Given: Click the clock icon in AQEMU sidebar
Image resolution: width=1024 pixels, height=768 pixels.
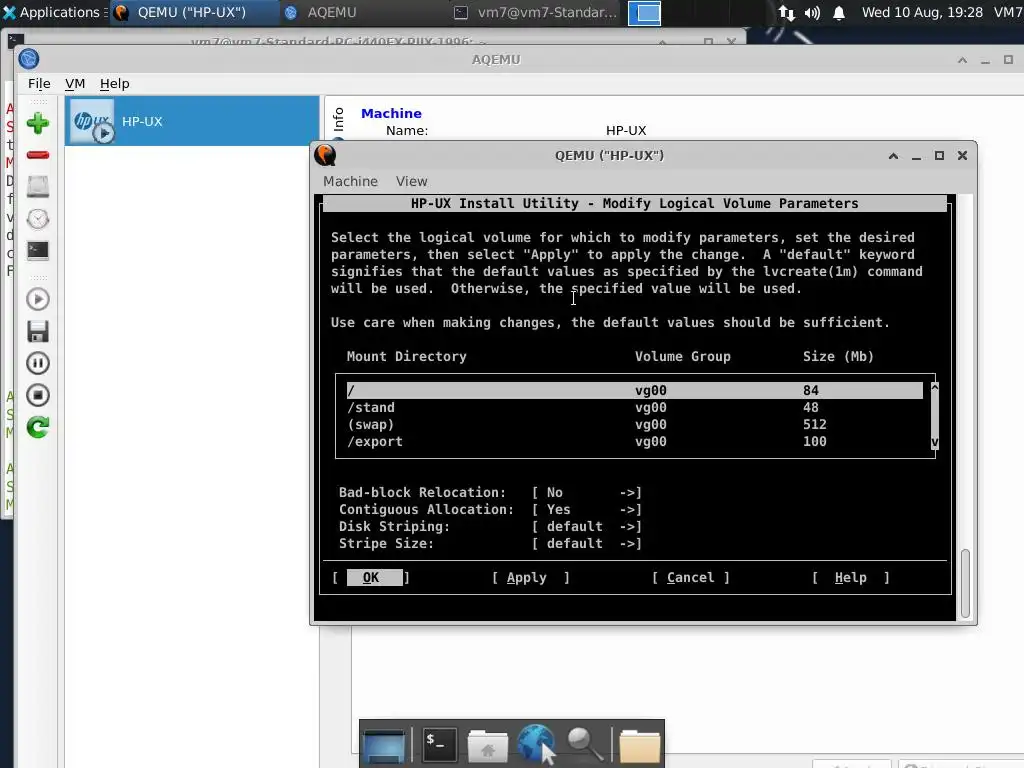Looking at the screenshot, I should pyautogui.click(x=38, y=219).
